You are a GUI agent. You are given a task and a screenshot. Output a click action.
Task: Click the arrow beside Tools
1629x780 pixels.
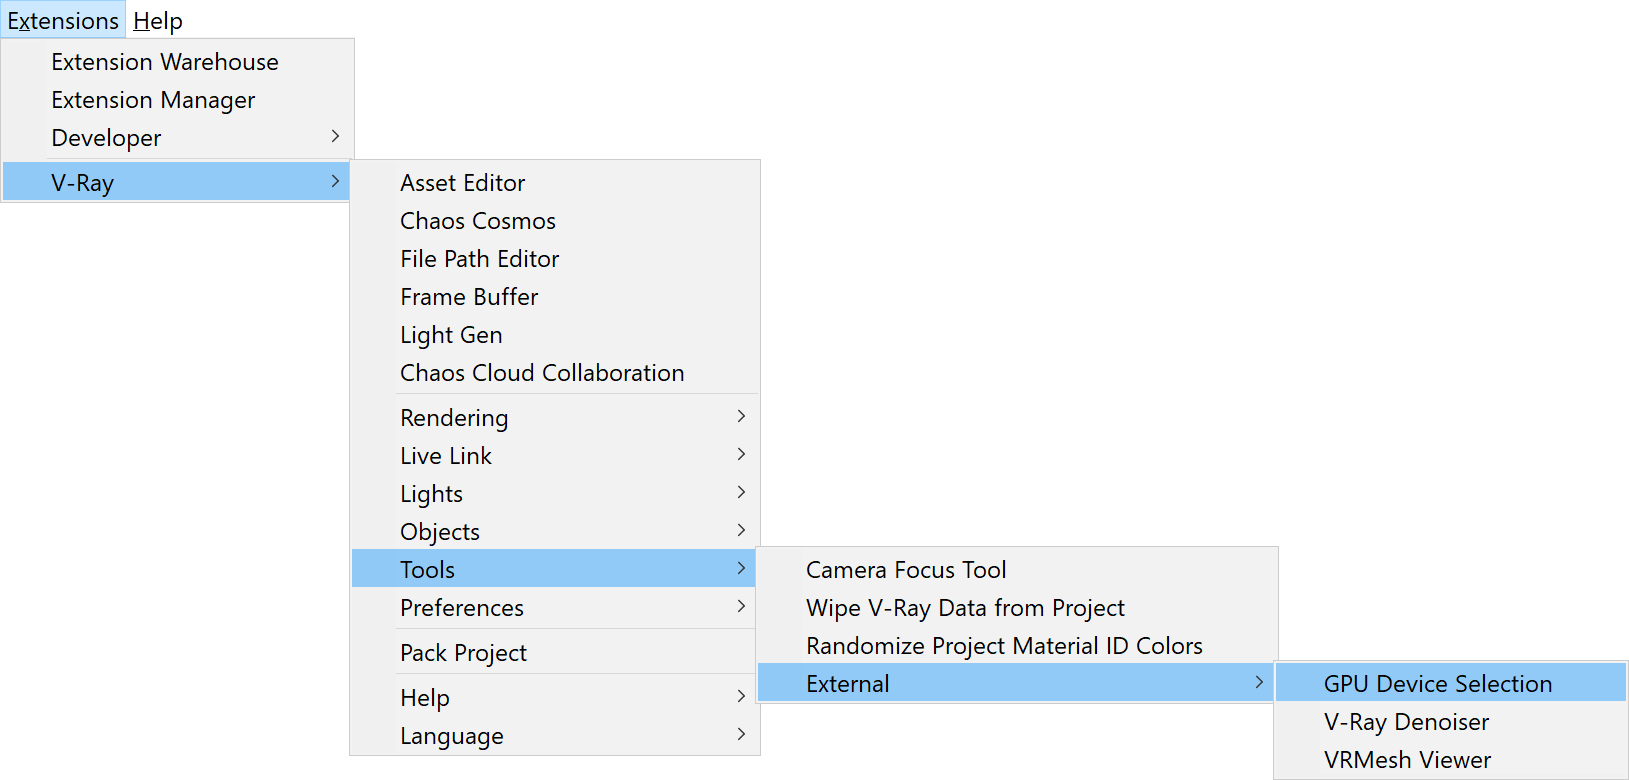741,568
